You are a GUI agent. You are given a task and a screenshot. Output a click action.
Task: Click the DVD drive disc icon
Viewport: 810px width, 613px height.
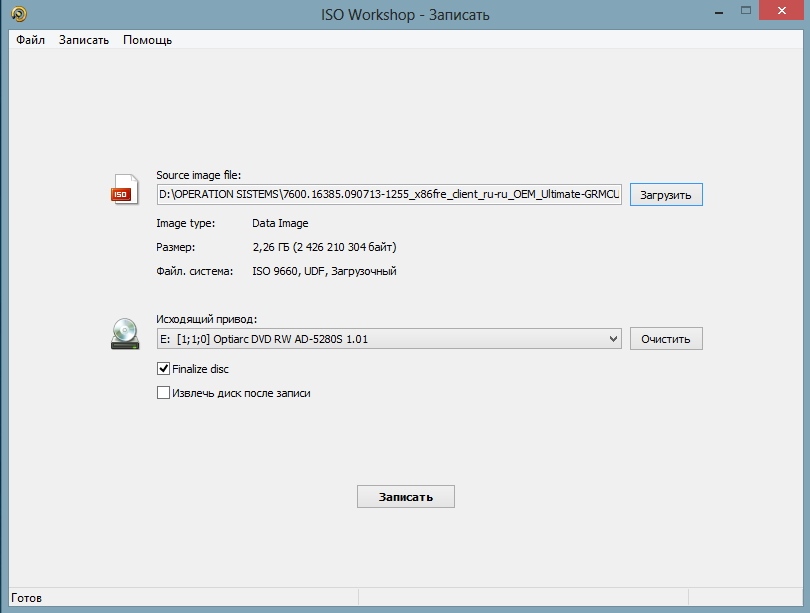(x=125, y=334)
